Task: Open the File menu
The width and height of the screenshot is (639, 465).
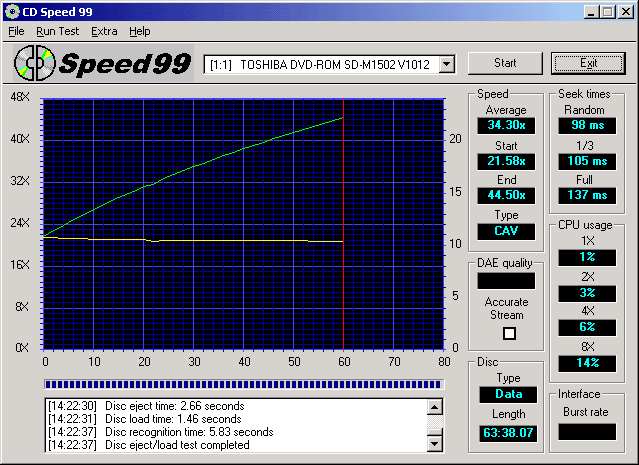Action: 16,31
